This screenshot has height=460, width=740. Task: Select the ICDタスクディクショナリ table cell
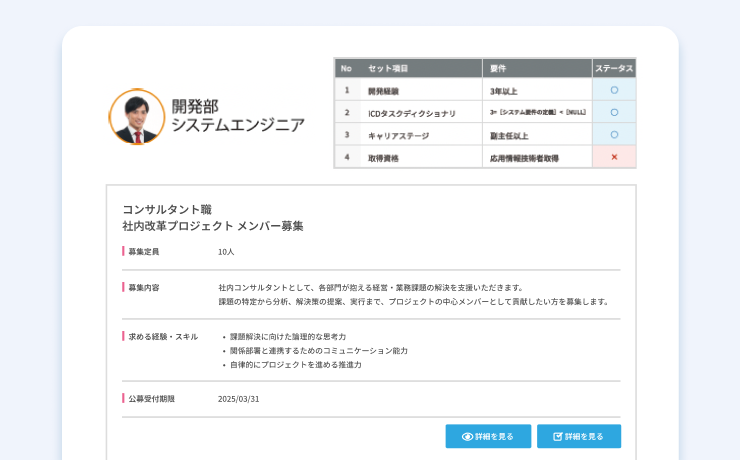(x=421, y=112)
